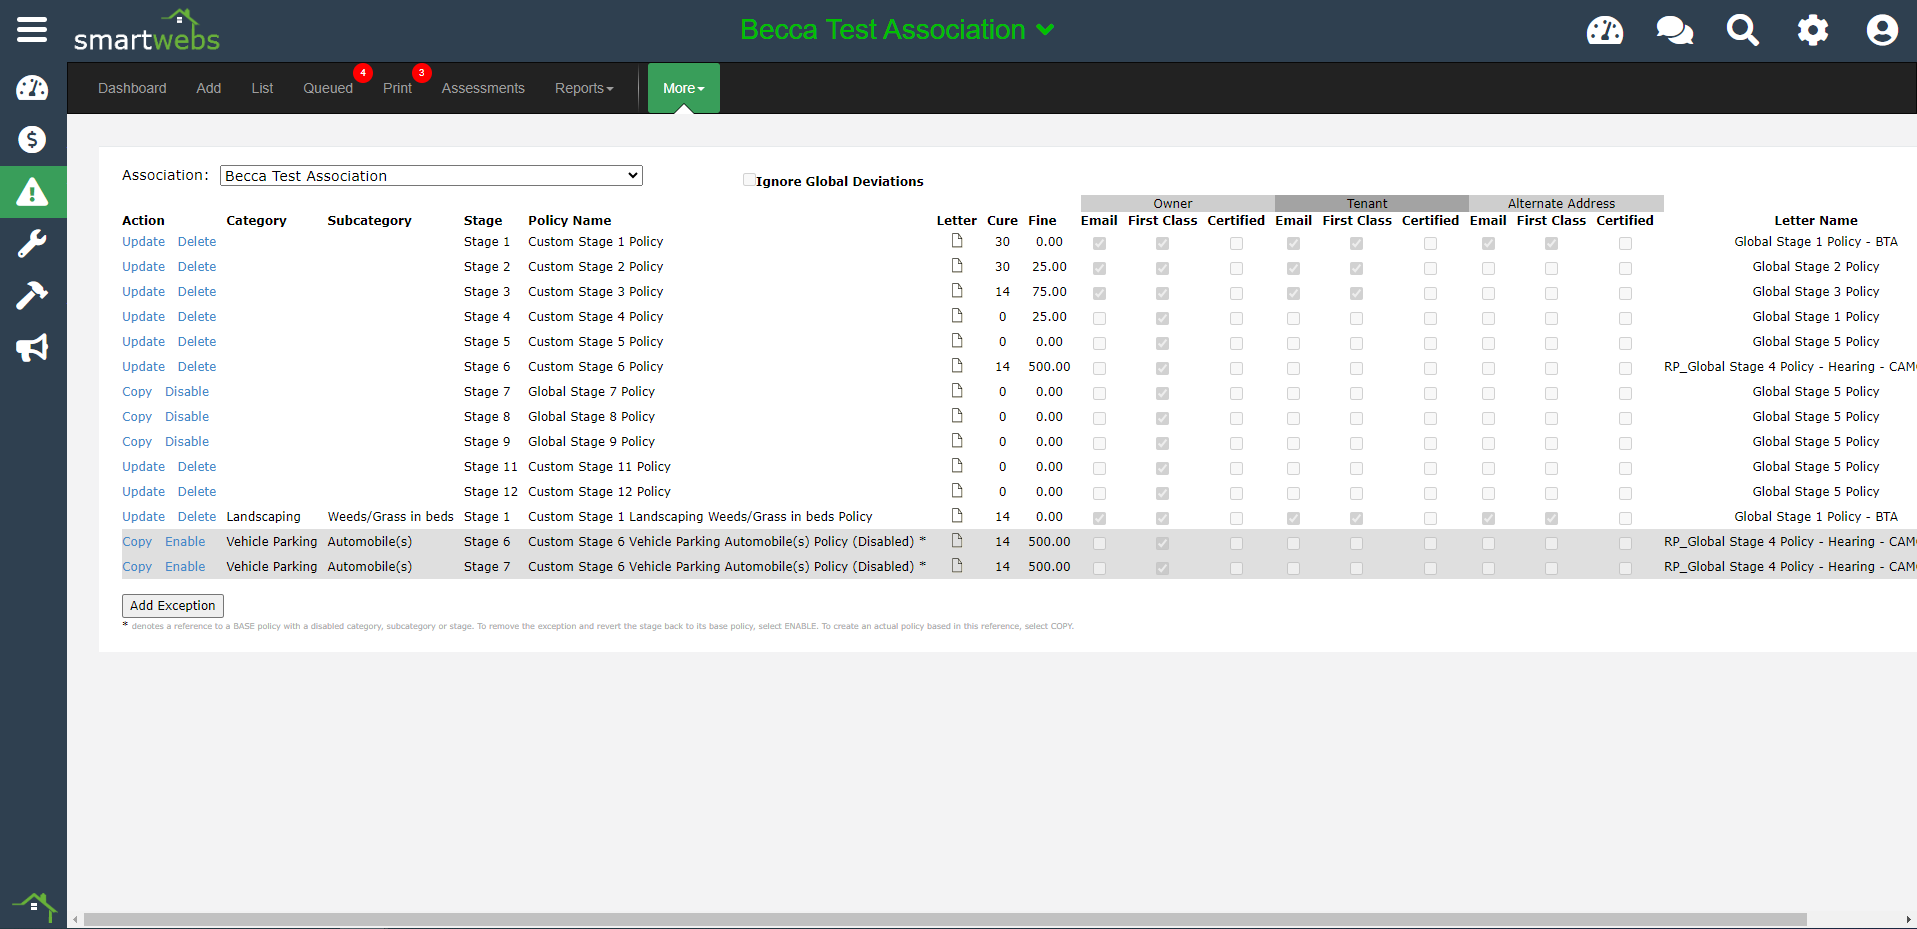The width and height of the screenshot is (1917, 929).
Task: Open the List menu item
Action: [262, 88]
